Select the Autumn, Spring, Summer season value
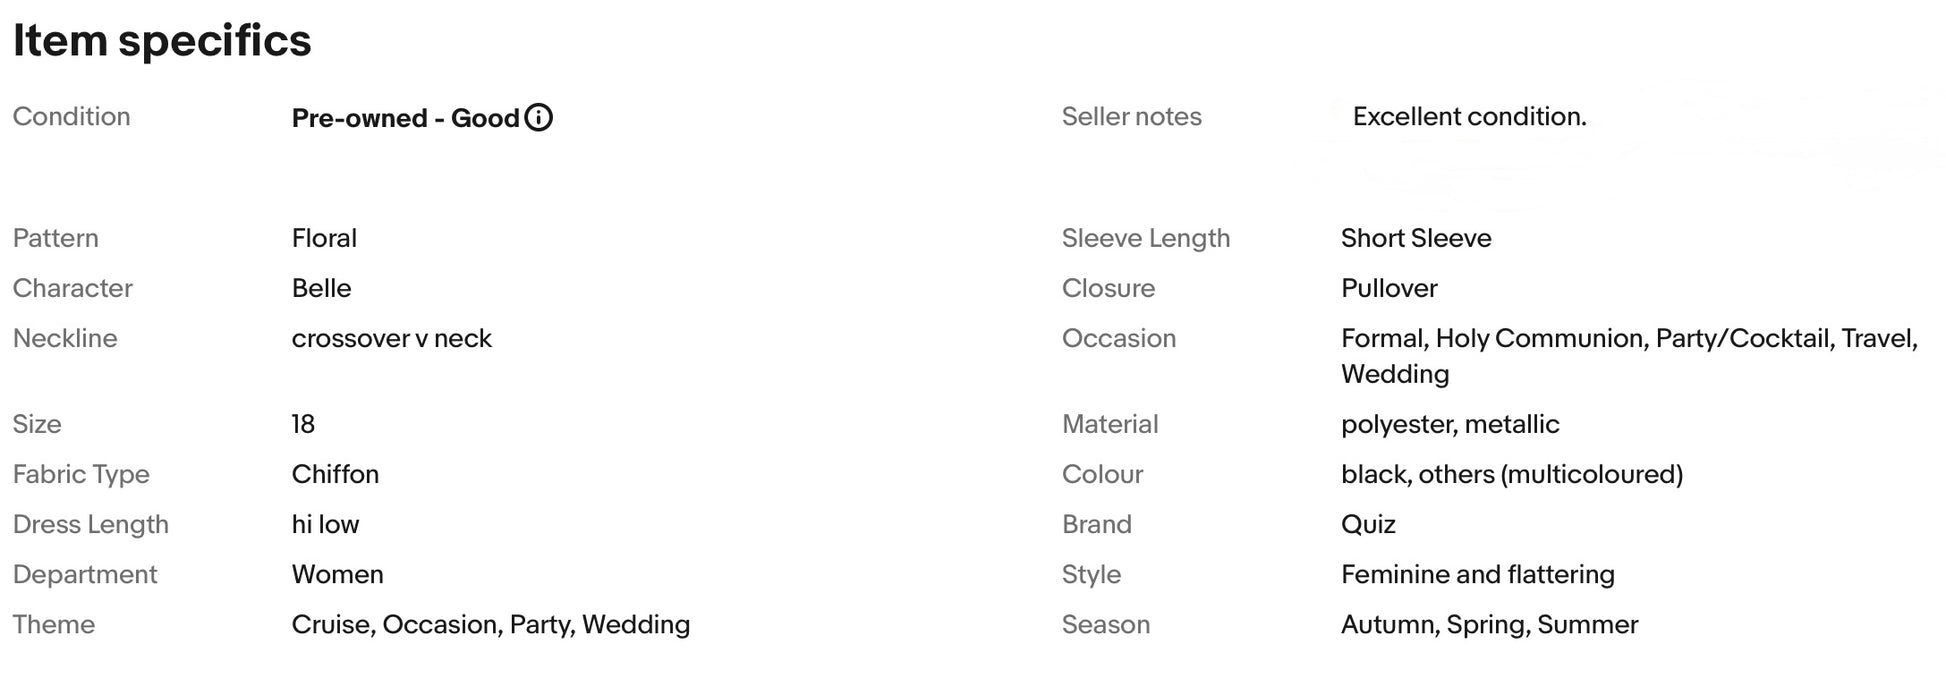Image resolution: width=1946 pixels, height=695 pixels. [x=1489, y=624]
